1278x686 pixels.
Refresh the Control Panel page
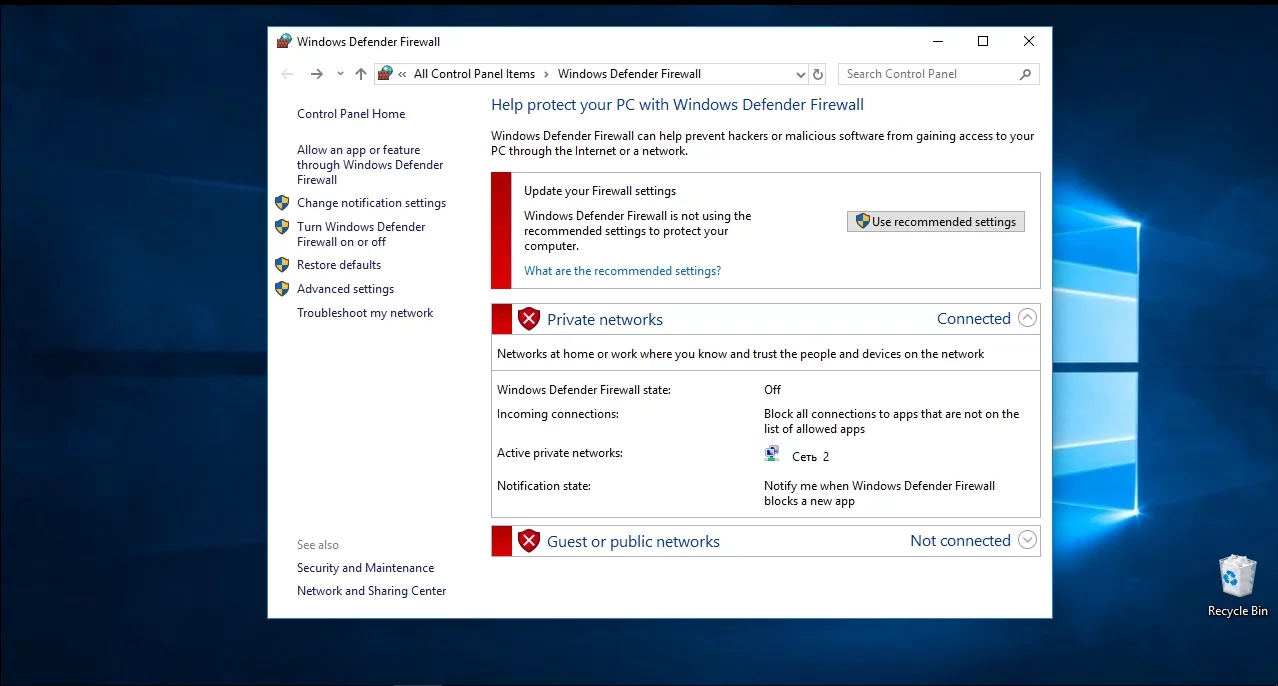click(818, 74)
